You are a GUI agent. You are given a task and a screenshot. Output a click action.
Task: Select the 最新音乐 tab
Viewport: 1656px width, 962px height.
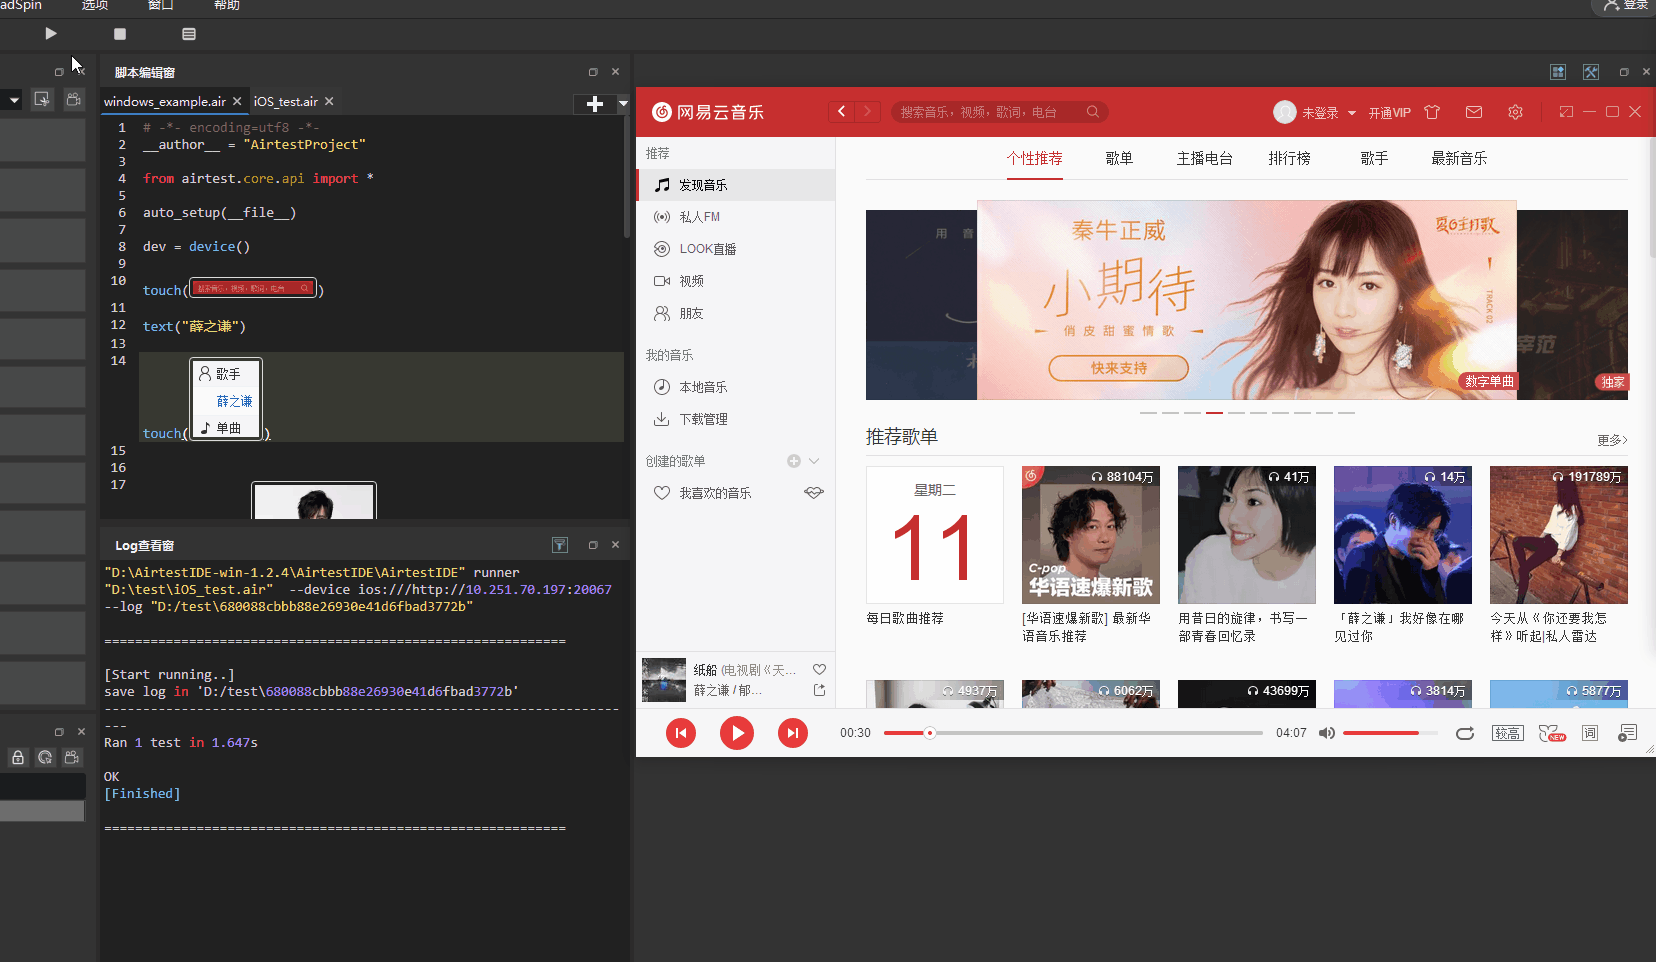click(1459, 159)
